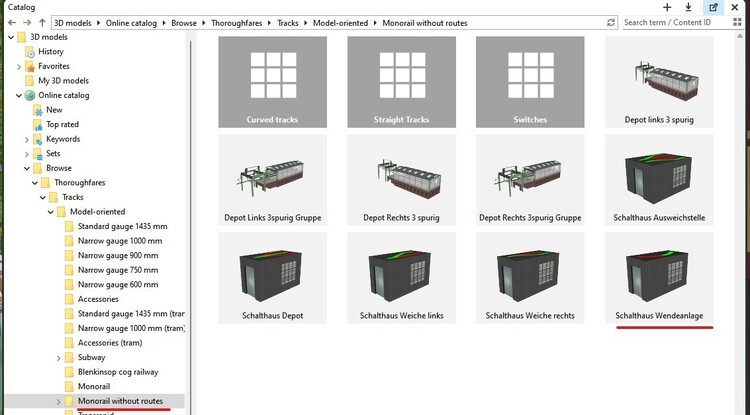Image resolution: width=750 pixels, height=415 pixels.
Task: Open the Switches category tile
Action: tap(530, 82)
